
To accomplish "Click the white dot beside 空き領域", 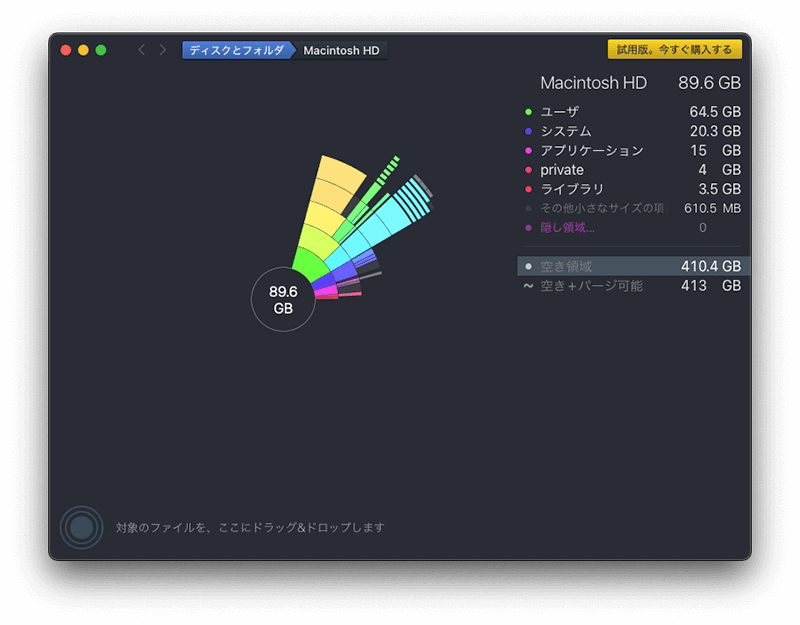I will coord(529,266).
